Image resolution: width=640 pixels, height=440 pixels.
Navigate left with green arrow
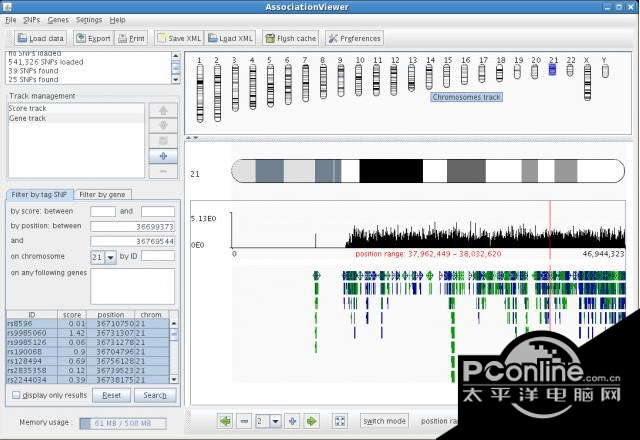coord(225,421)
